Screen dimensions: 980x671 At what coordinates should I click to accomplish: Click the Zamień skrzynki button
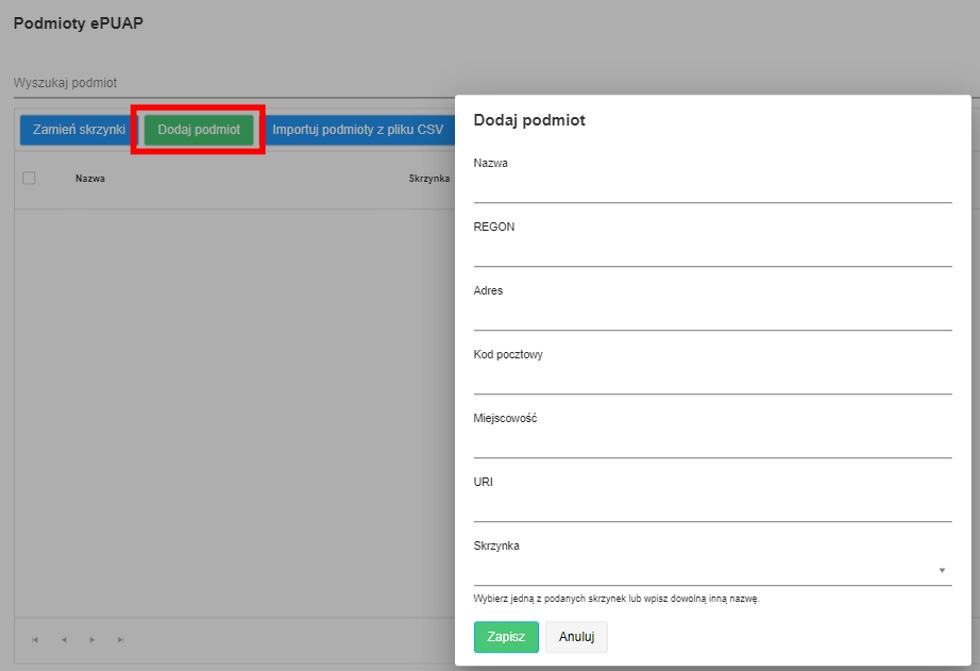point(79,129)
